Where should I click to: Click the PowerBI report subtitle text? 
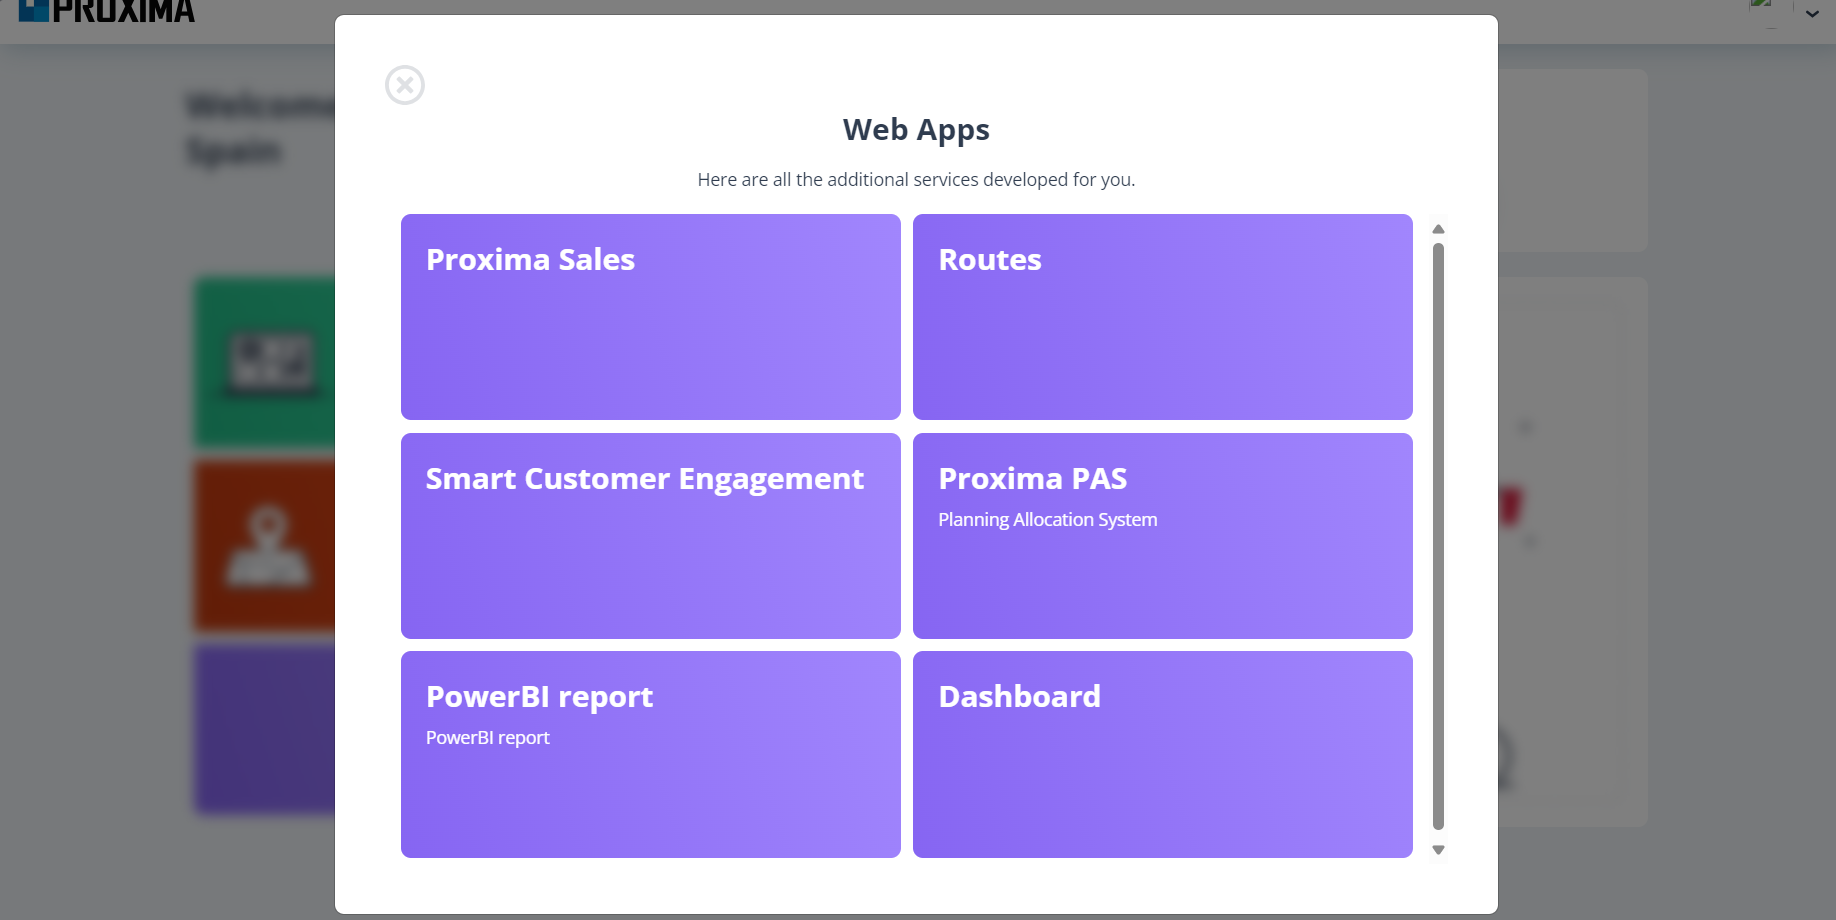pyautogui.click(x=487, y=737)
